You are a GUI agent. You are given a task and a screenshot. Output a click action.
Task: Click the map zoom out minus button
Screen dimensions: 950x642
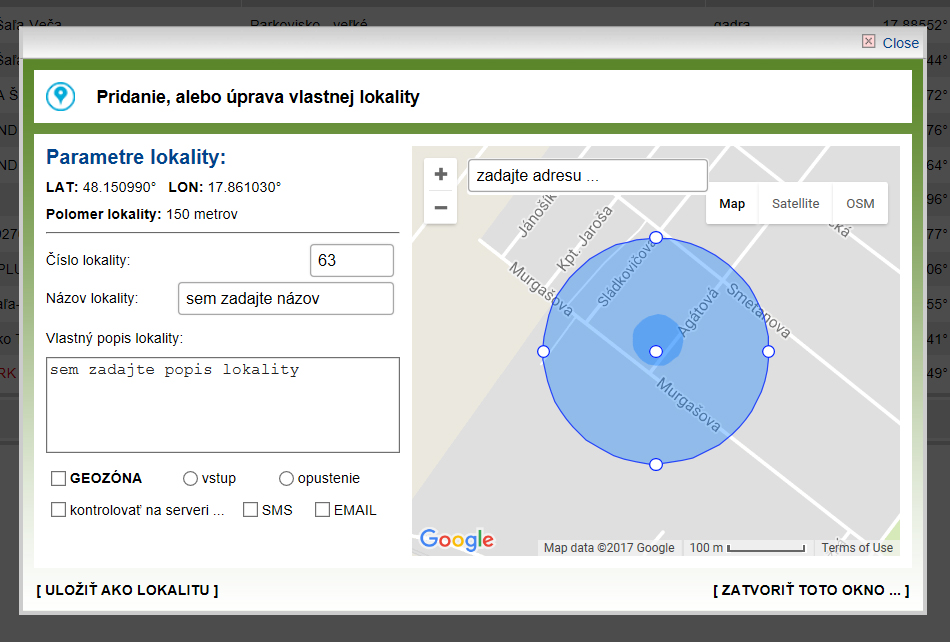(440, 208)
